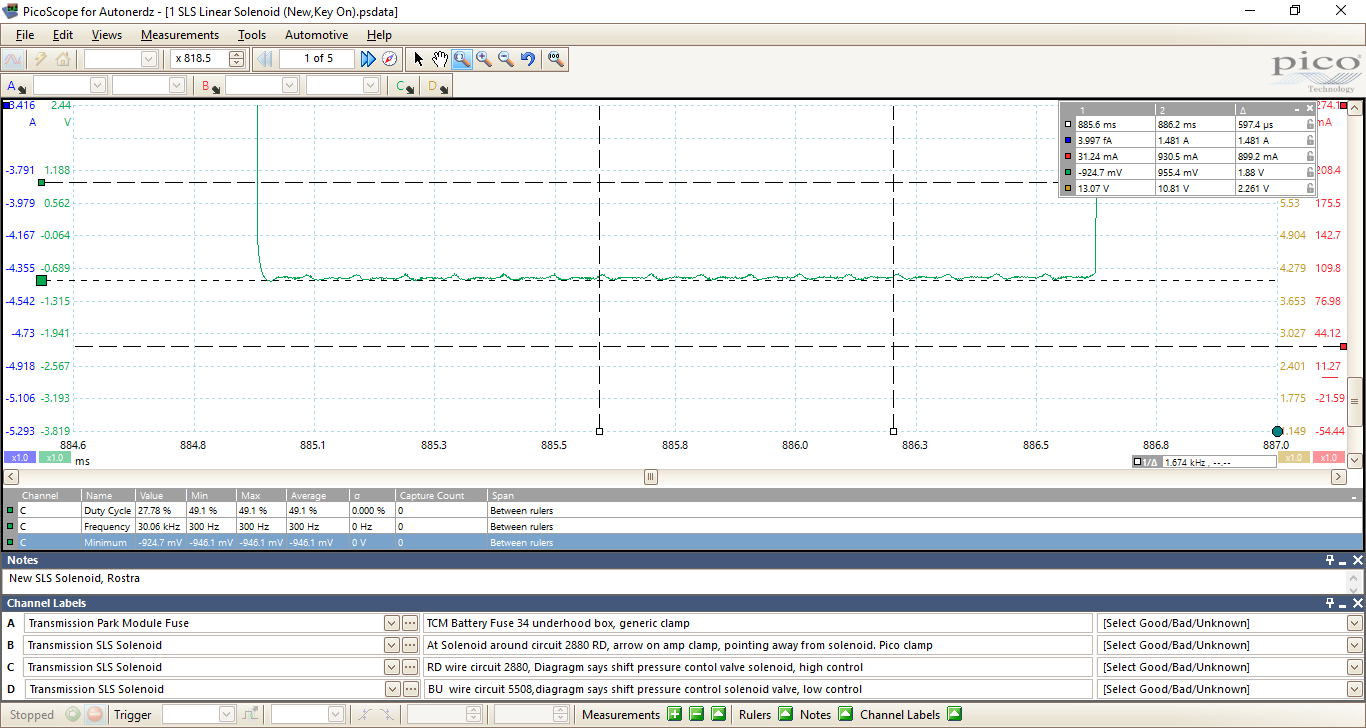This screenshot has height=728, width=1366.
Task: Close the ruler legend box
Action: coord(1309,109)
